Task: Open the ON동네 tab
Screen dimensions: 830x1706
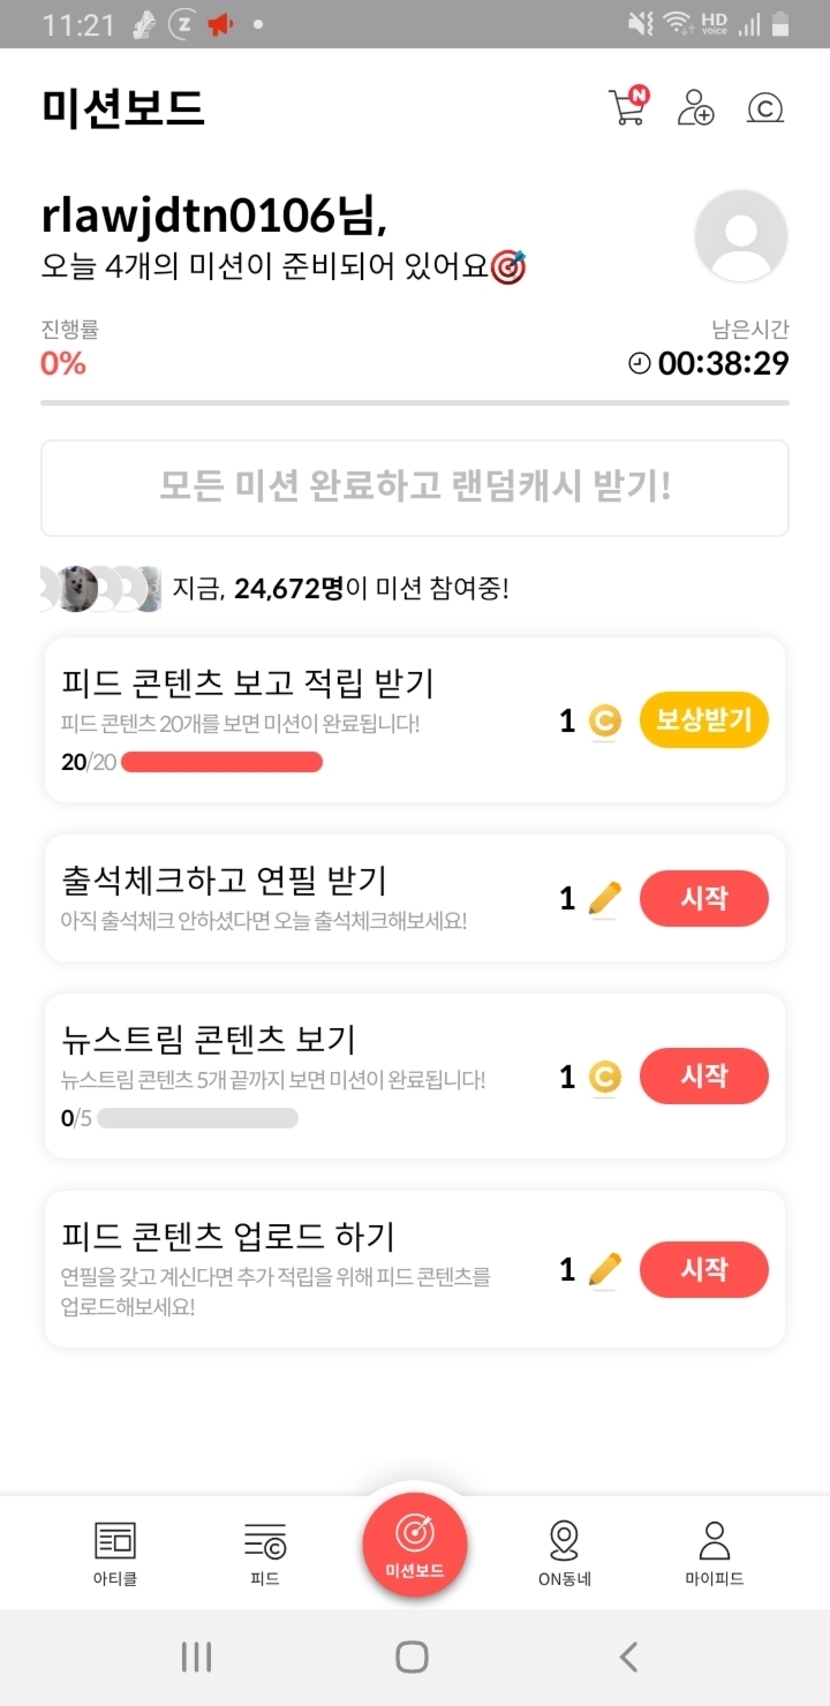Action: (565, 1552)
